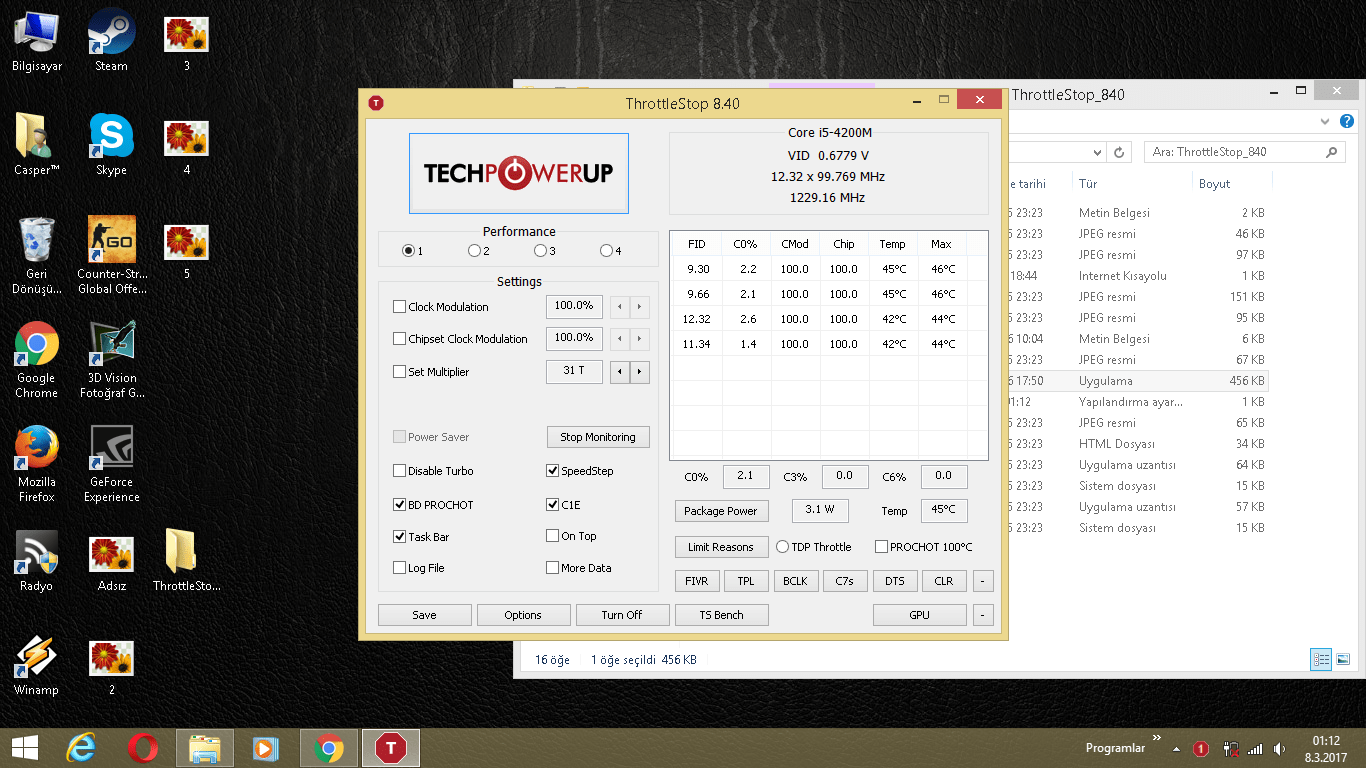1366x768 pixels.
Task: Launch TS Bench benchmark
Action: [x=722, y=615]
